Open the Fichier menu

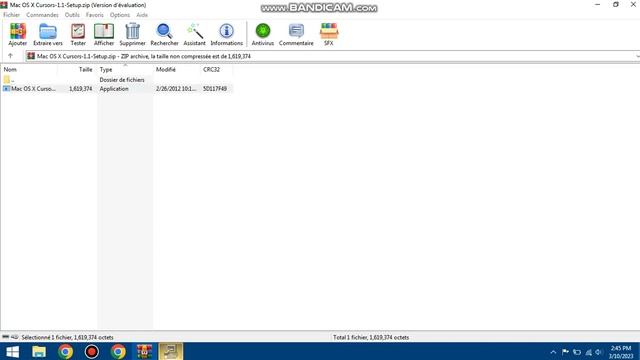click(11, 15)
